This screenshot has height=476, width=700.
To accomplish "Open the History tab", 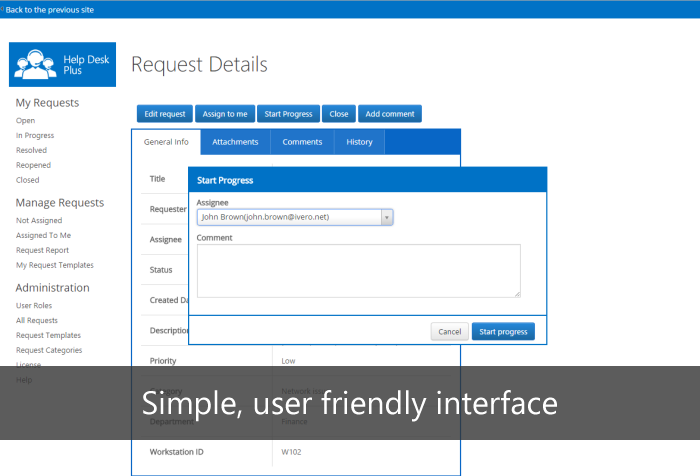I will point(359,142).
